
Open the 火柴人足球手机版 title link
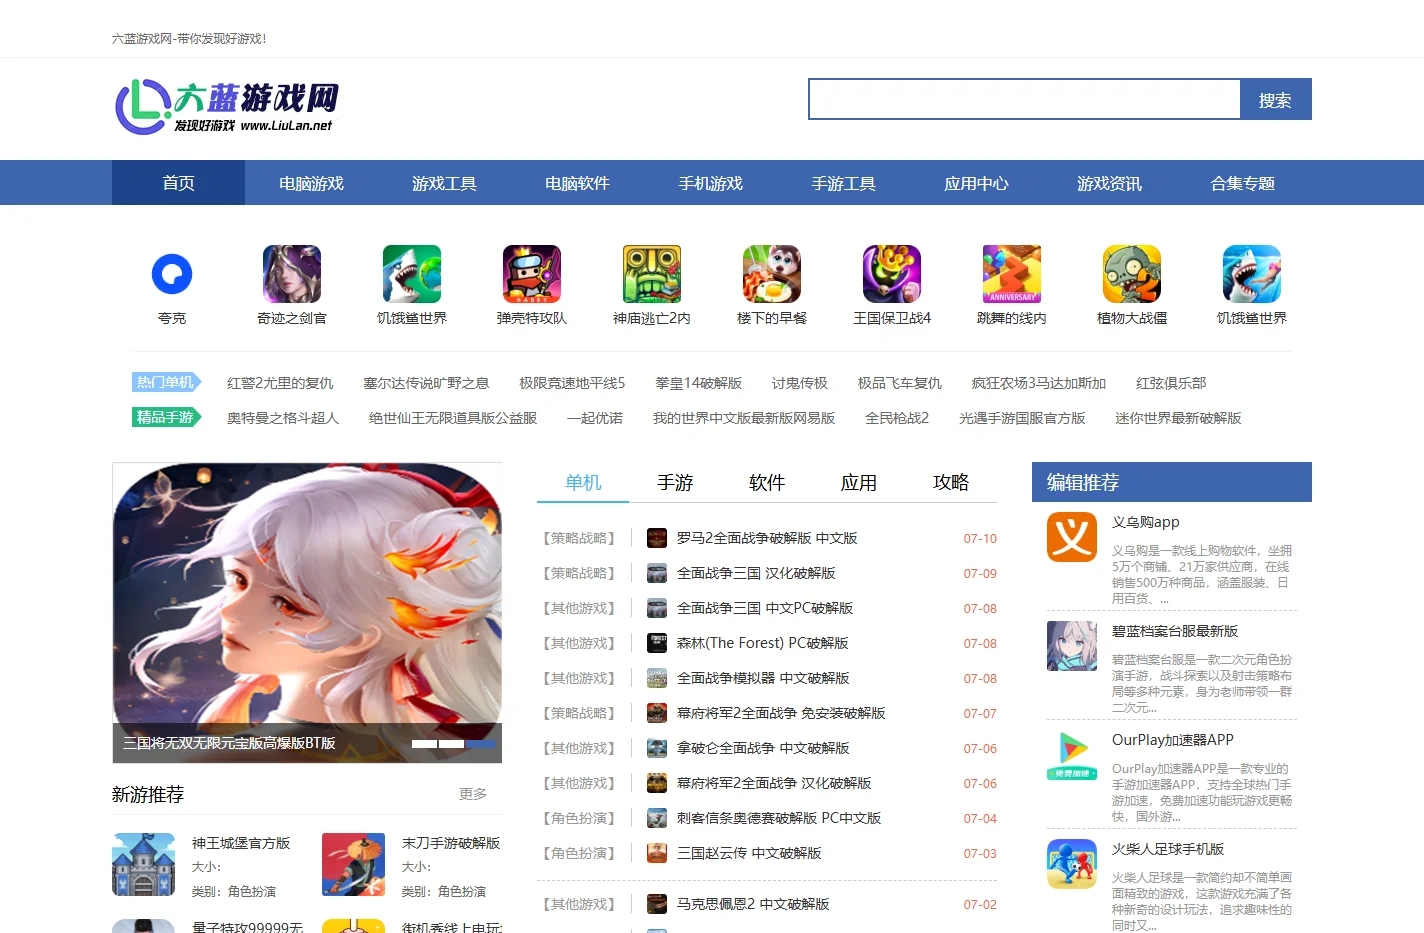(x=1168, y=849)
